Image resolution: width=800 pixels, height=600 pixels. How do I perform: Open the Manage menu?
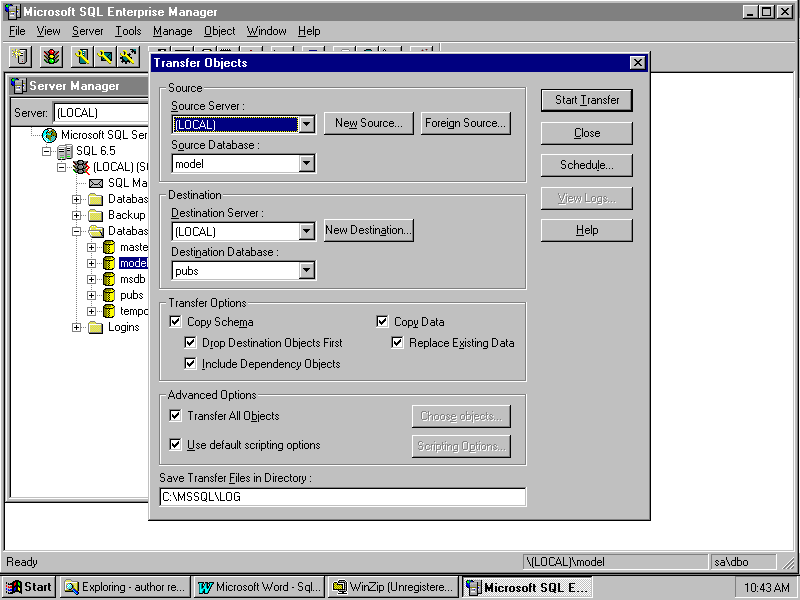(x=172, y=31)
